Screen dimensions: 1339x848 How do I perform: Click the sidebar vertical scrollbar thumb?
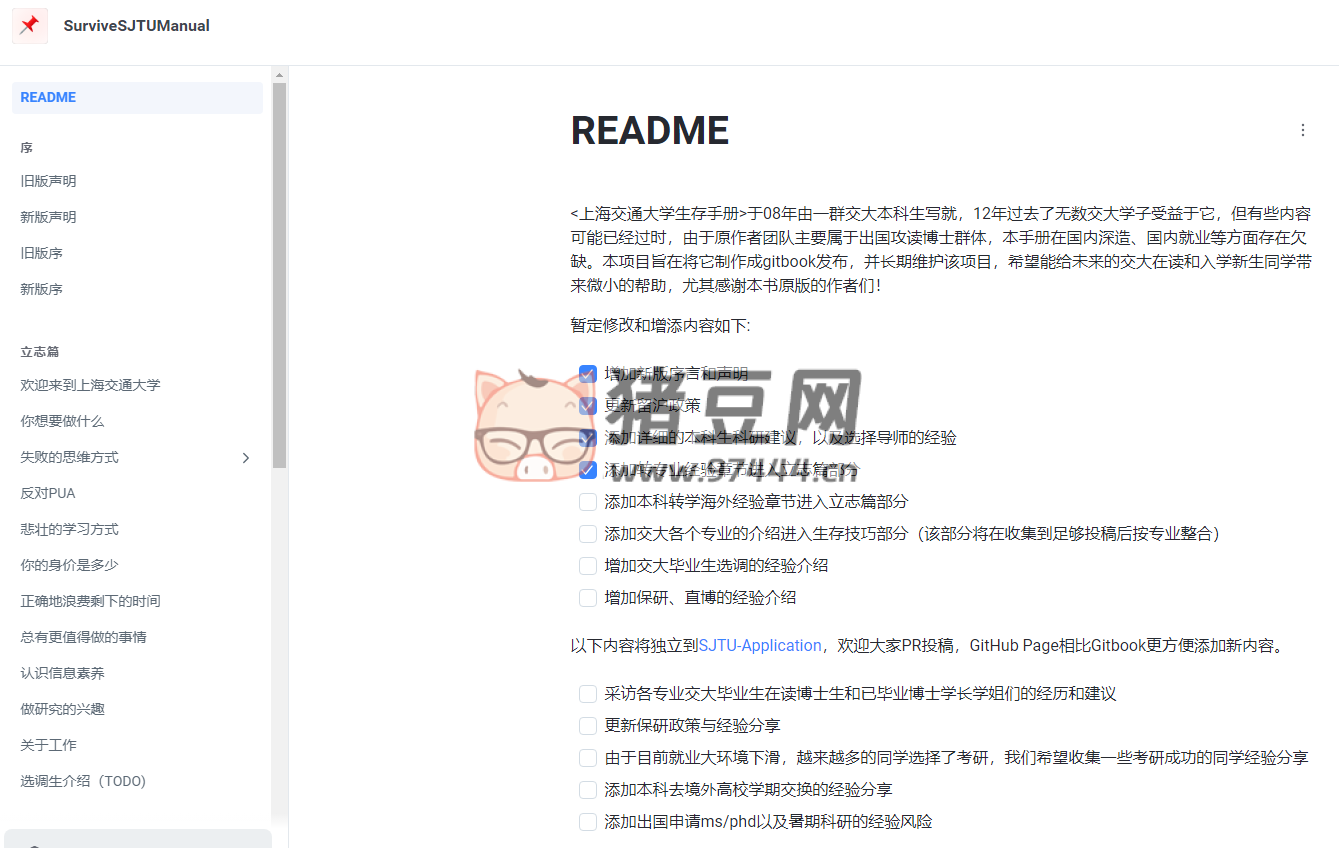click(x=279, y=275)
